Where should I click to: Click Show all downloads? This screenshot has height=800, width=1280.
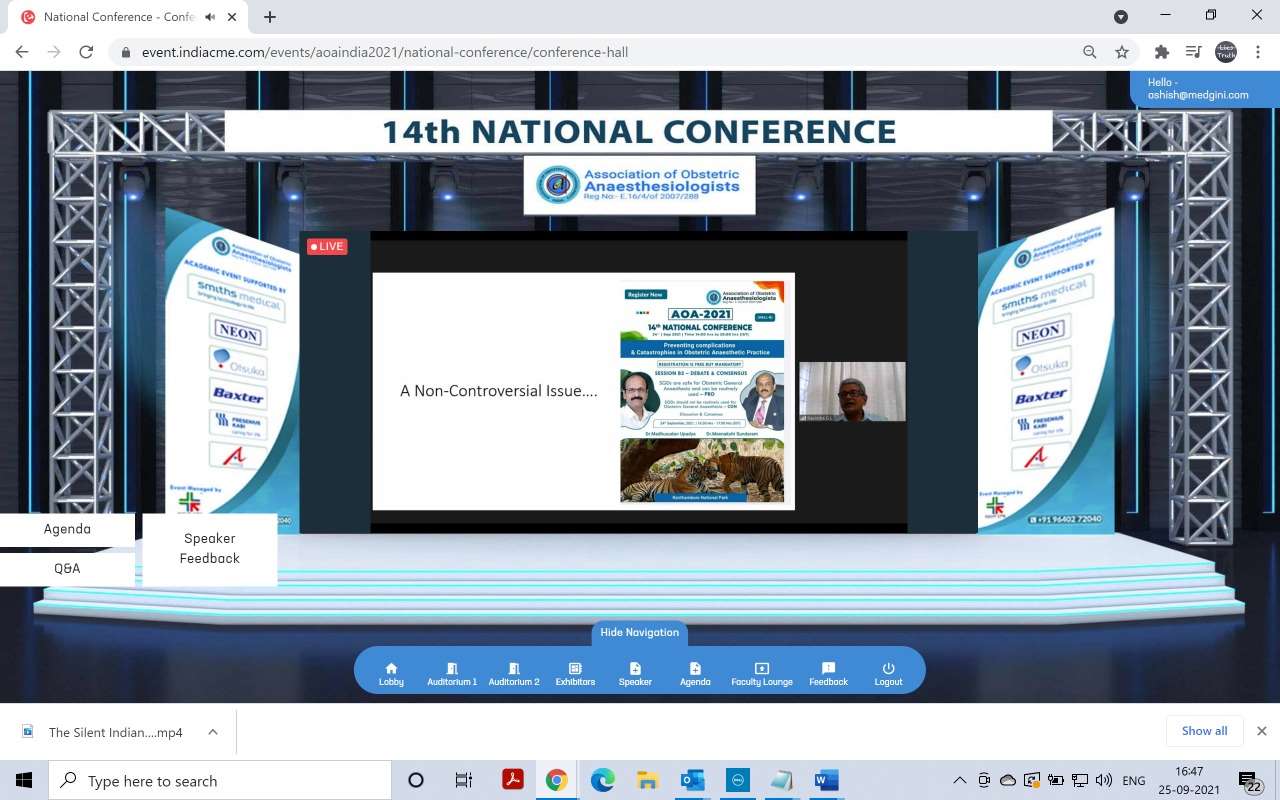point(1204,731)
